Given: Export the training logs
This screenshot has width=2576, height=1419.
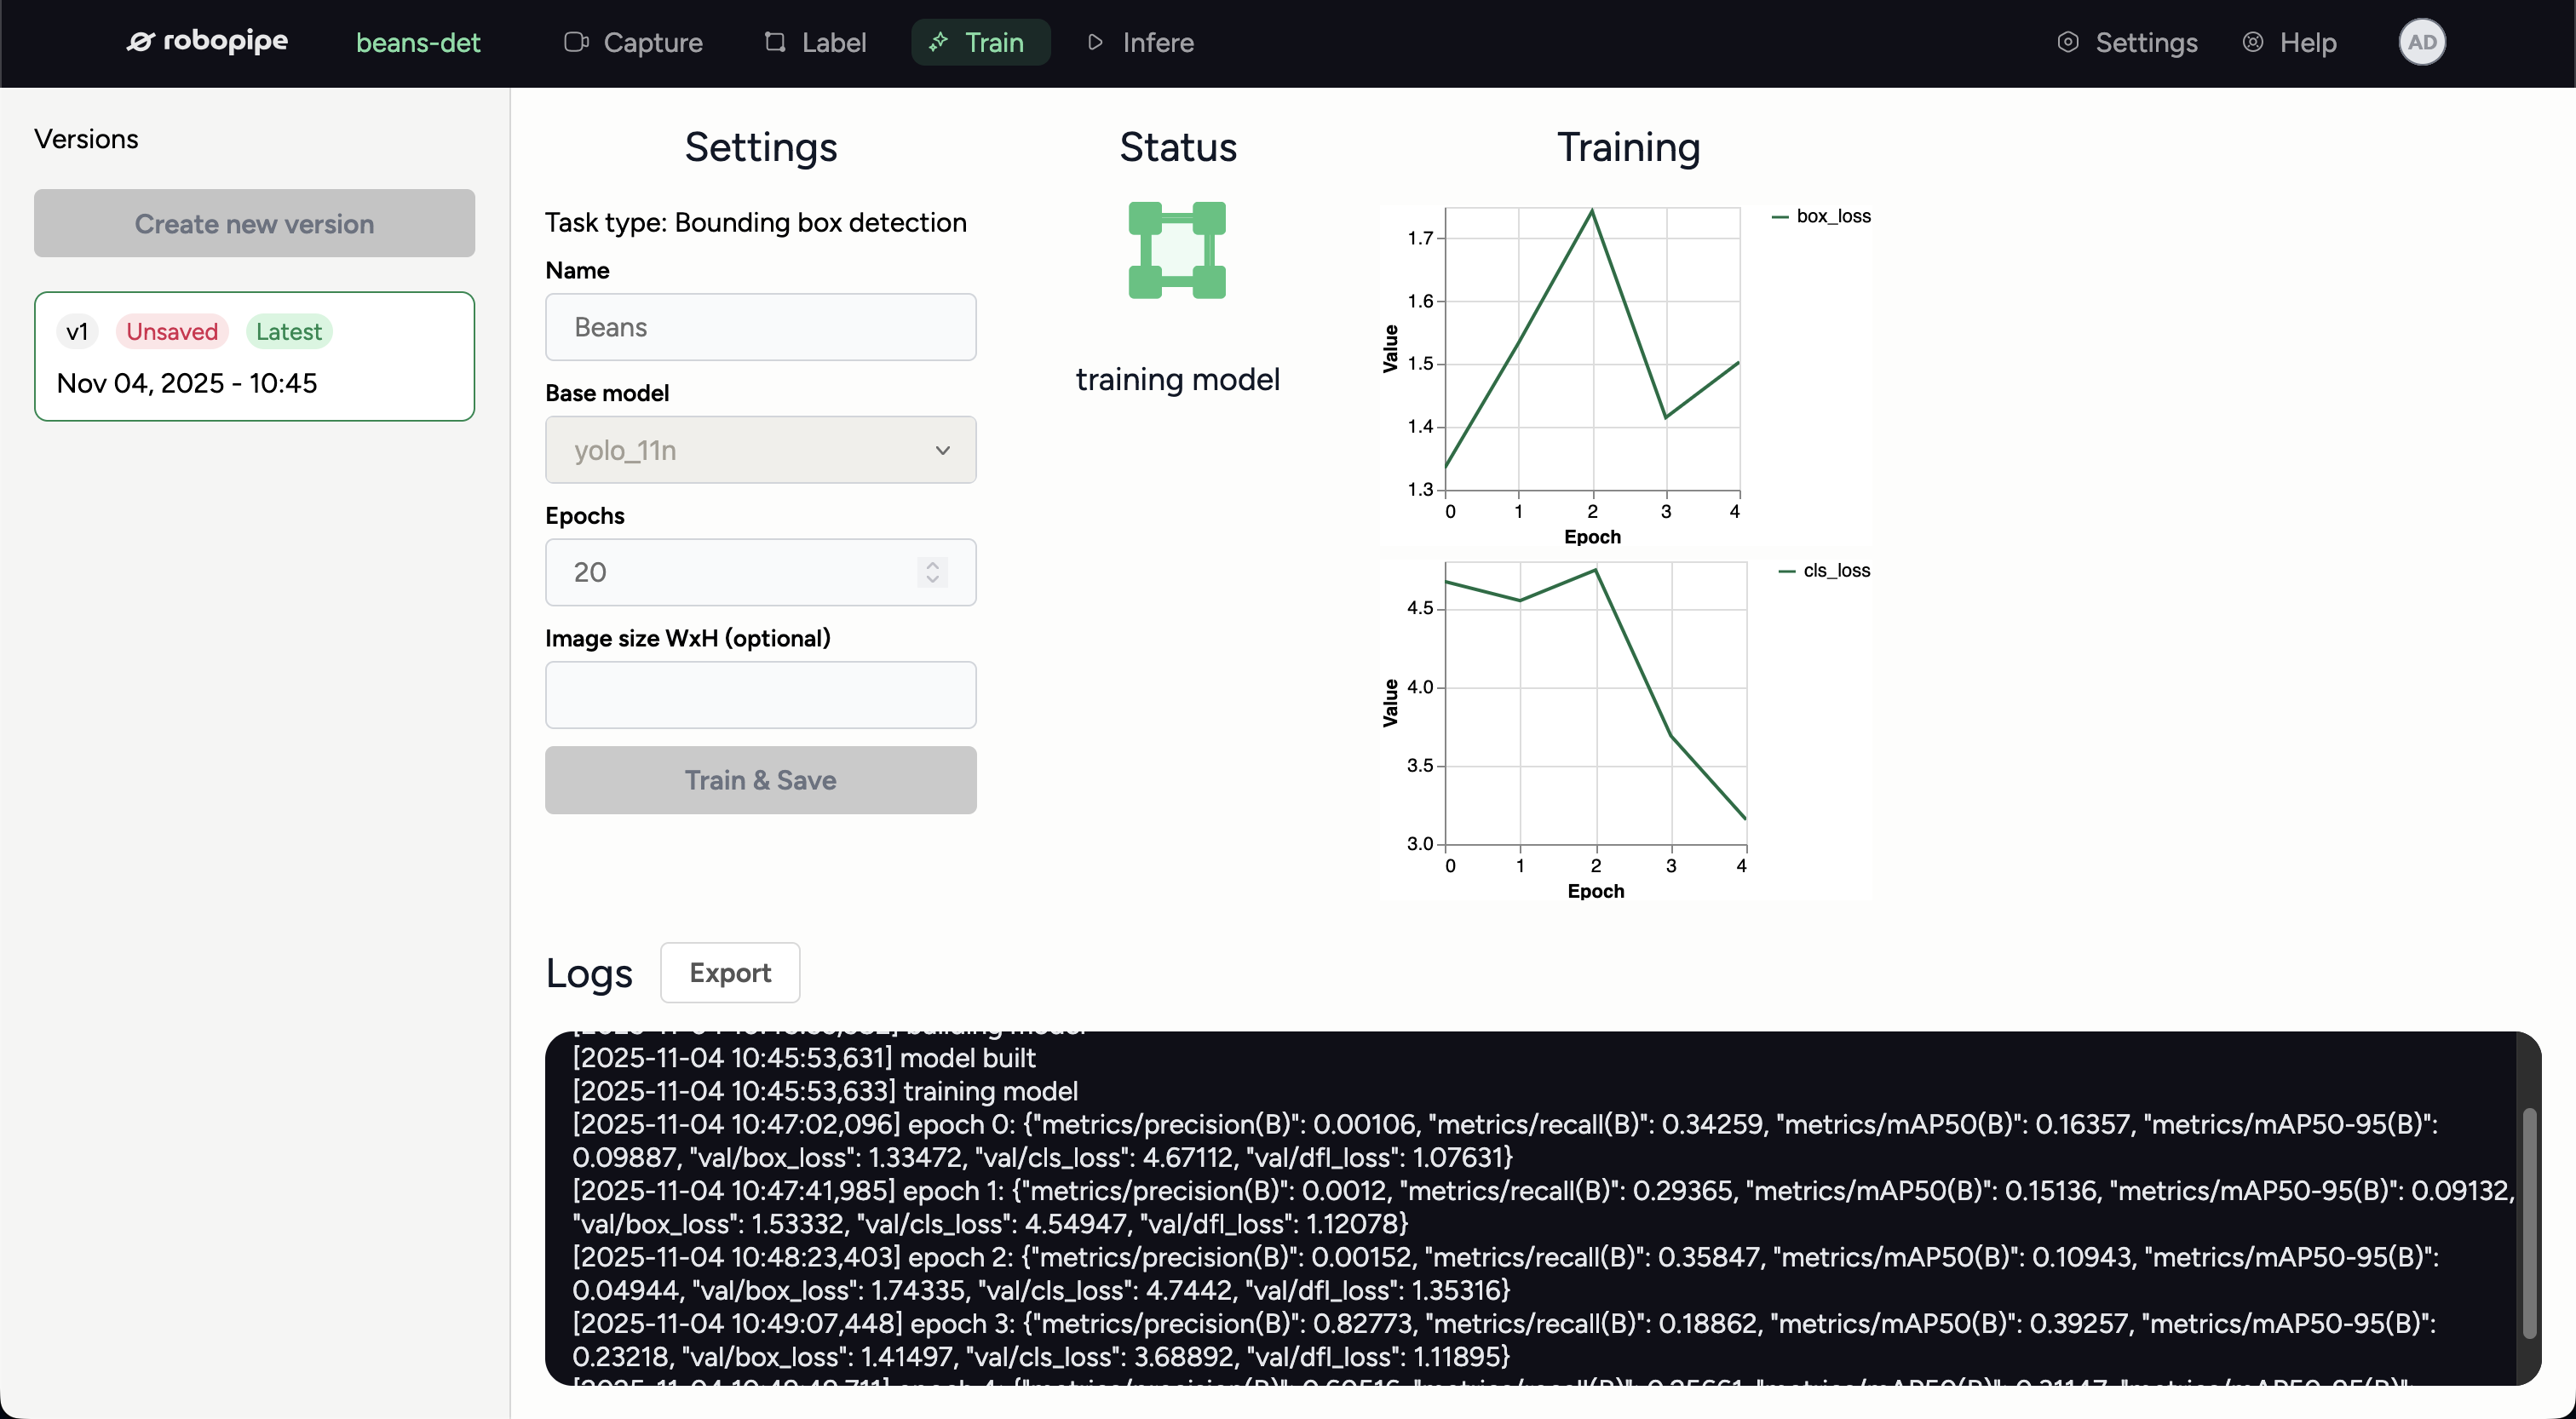Looking at the screenshot, I should (x=729, y=972).
